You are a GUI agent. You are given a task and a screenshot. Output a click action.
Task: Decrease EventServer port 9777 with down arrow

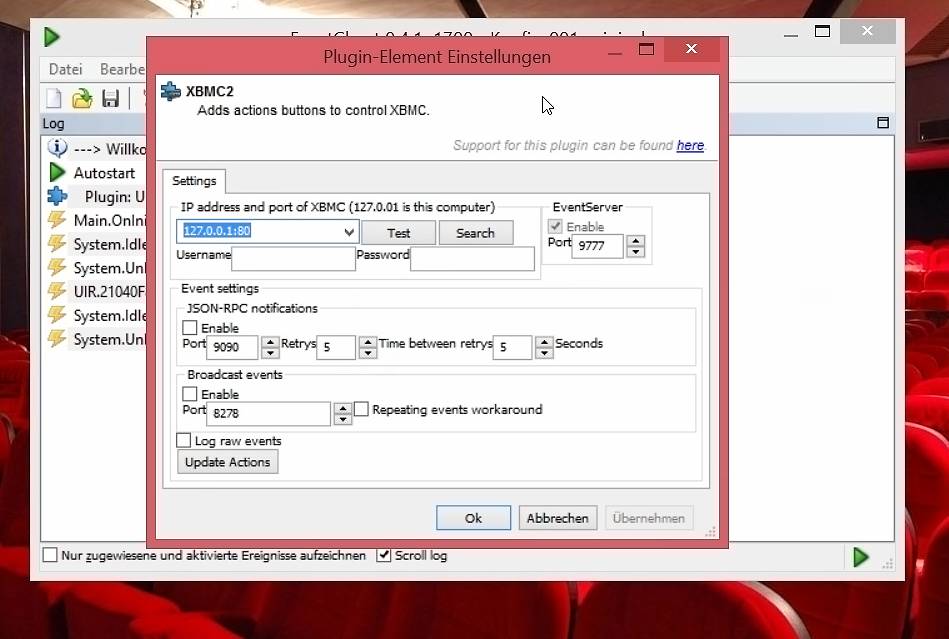[635, 252]
